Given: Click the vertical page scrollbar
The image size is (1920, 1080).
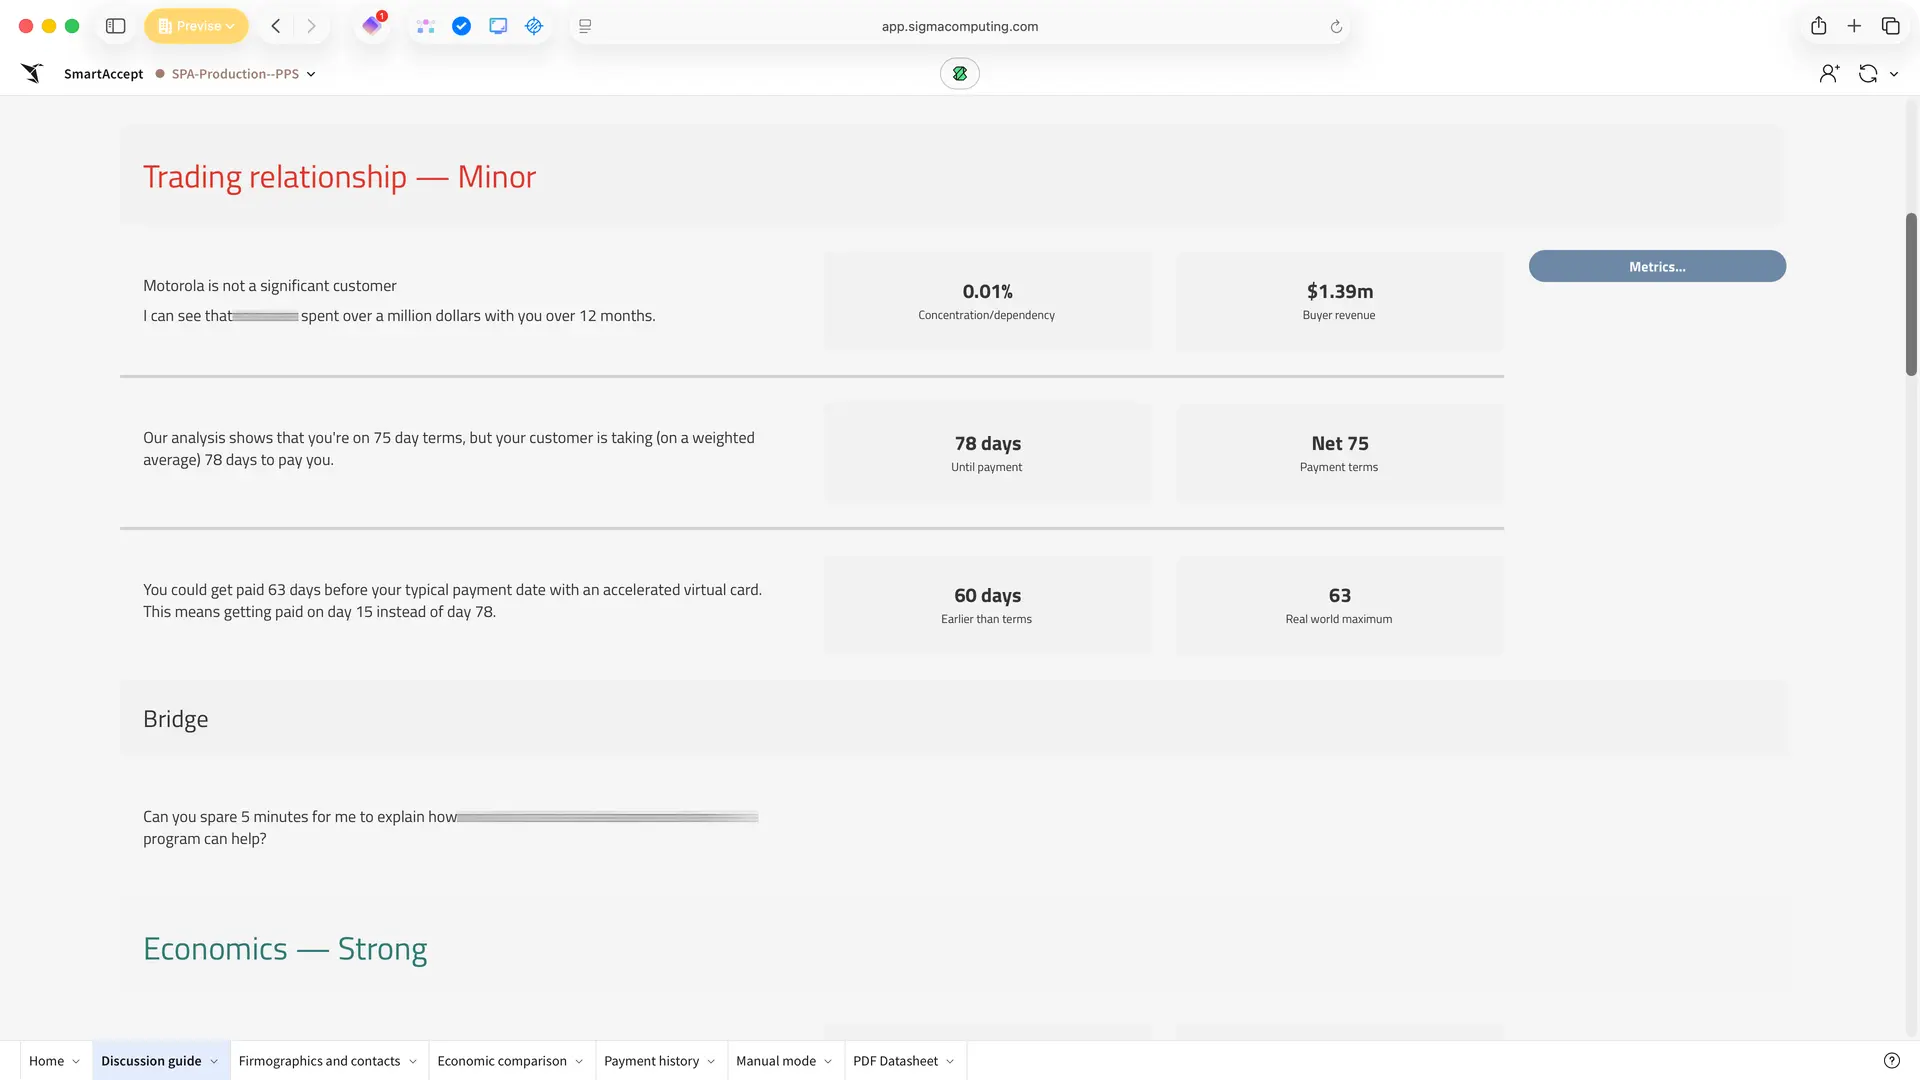Looking at the screenshot, I should pos(1911,294).
